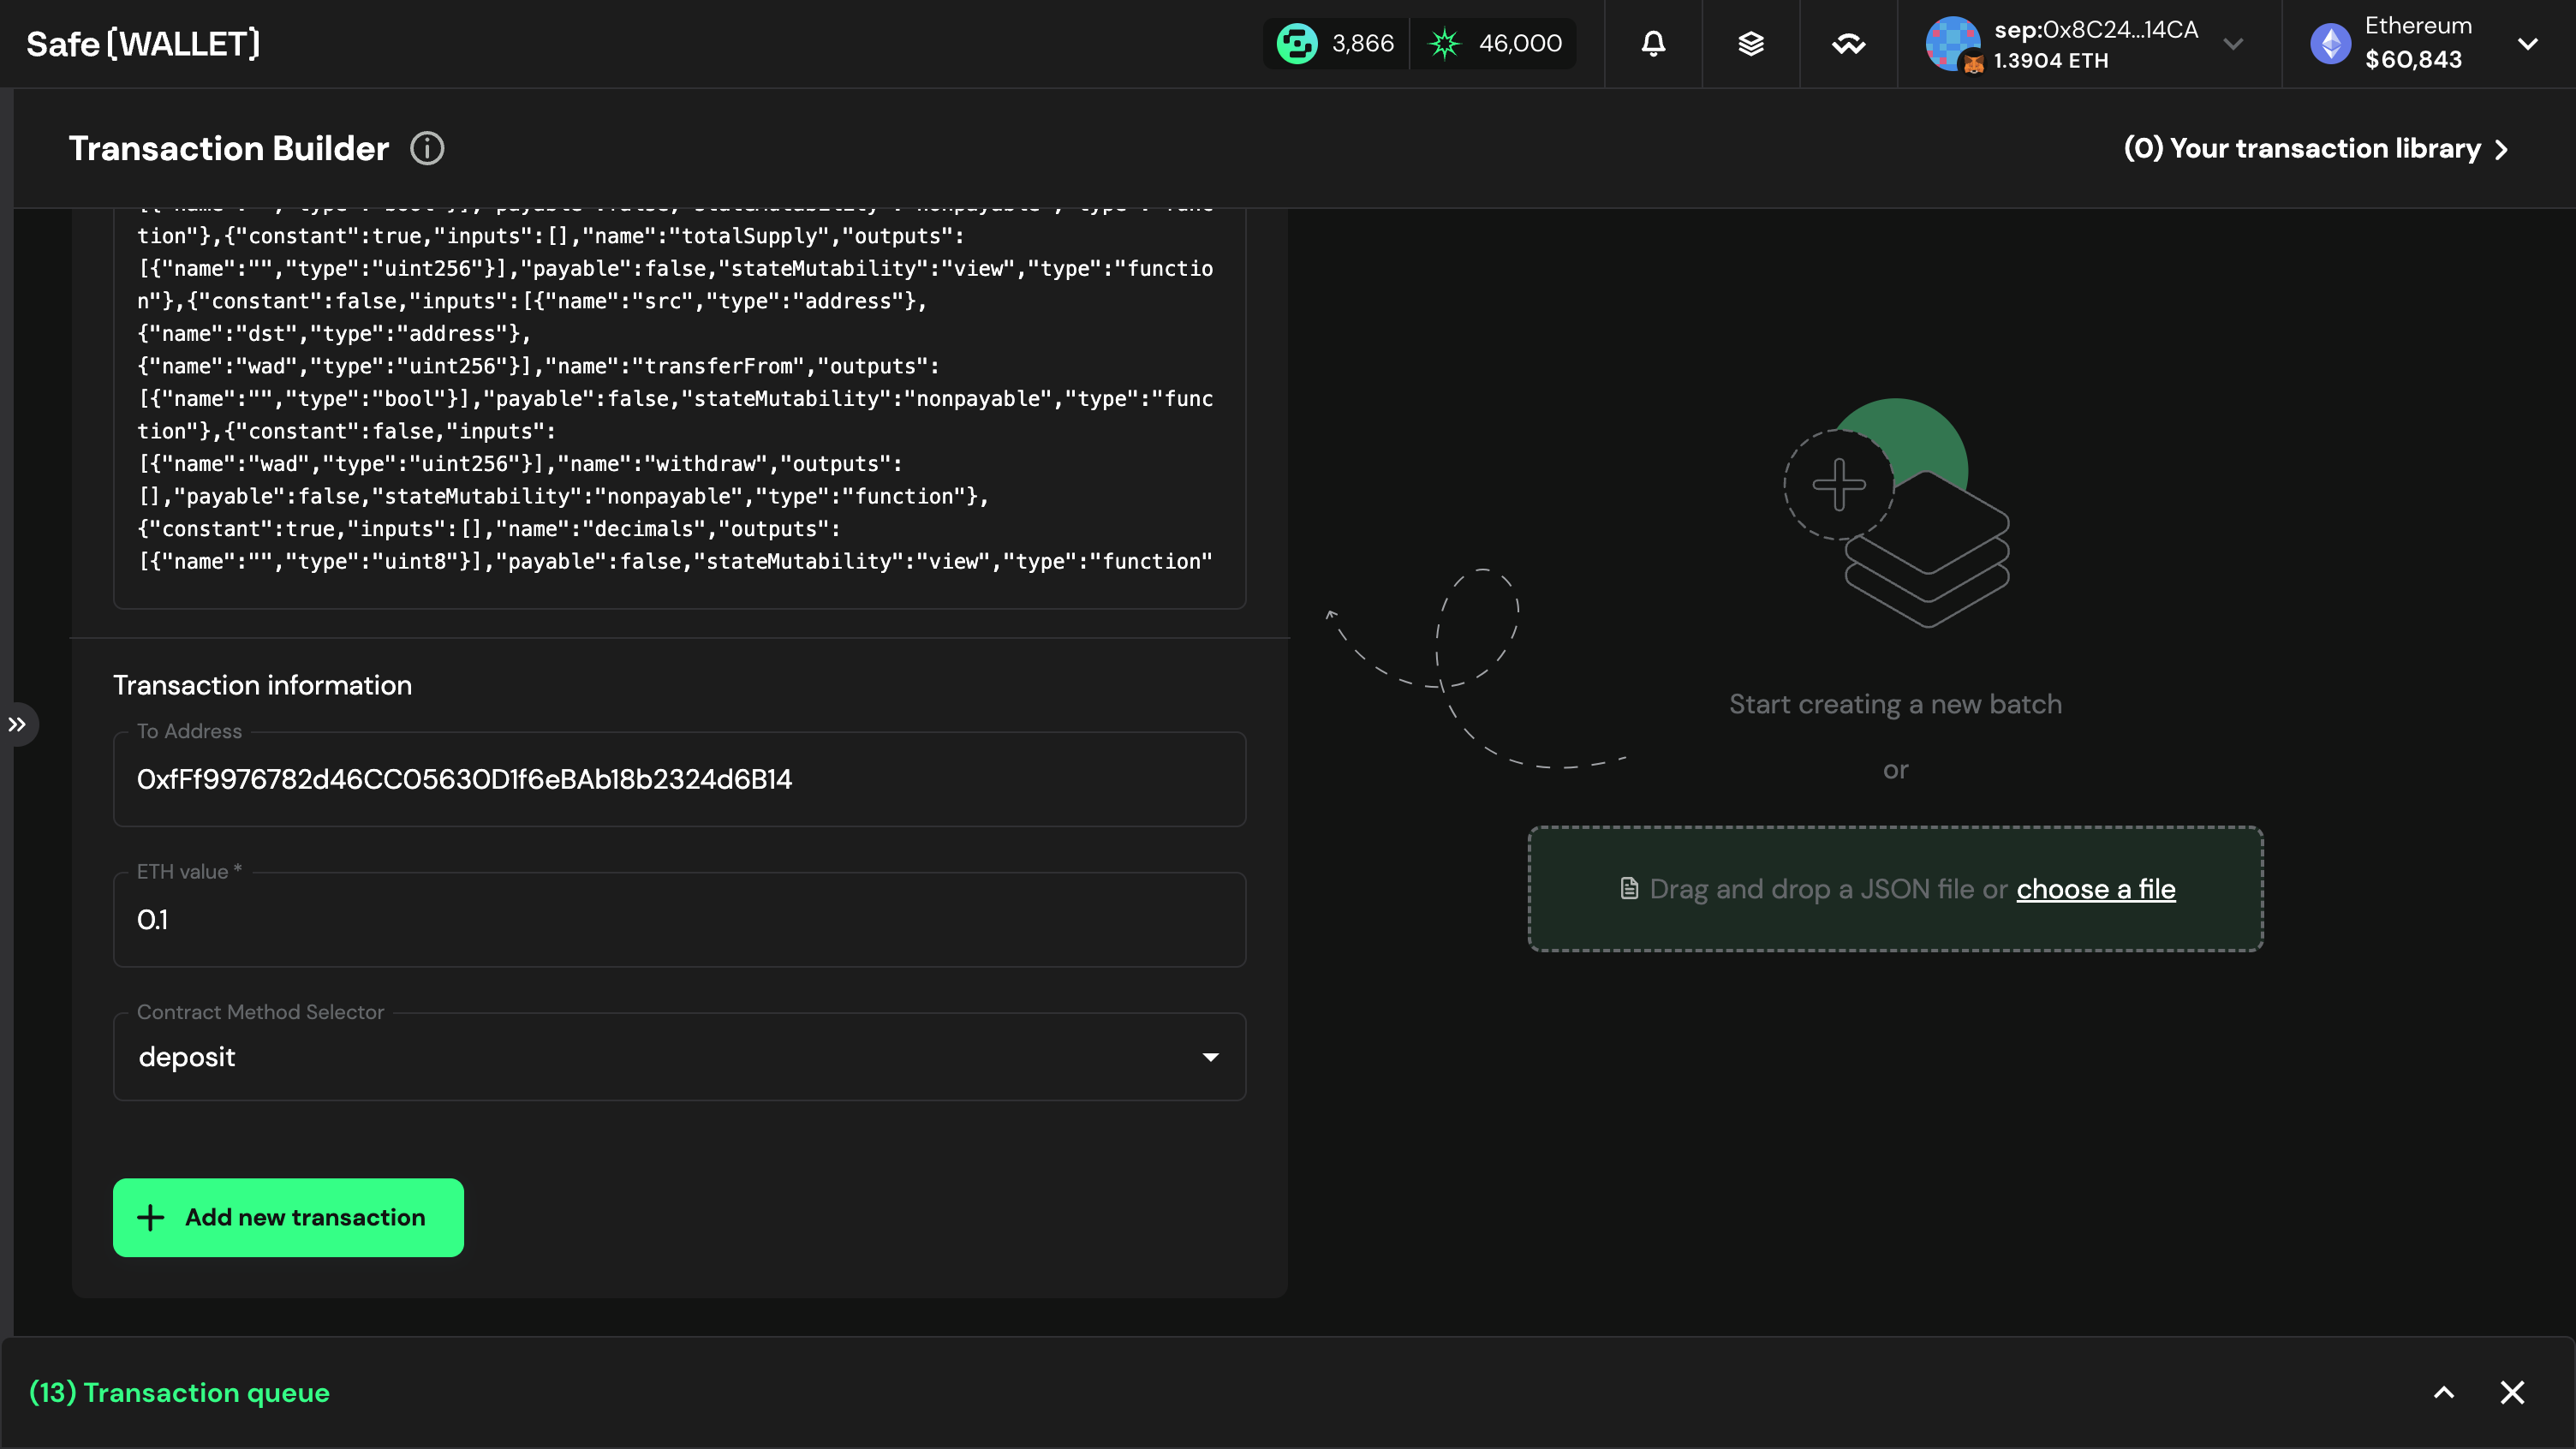Image resolution: width=2576 pixels, height=1449 pixels.
Task: Open the Ethereum network dropdown chevron
Action: (x=2527, y=43)
